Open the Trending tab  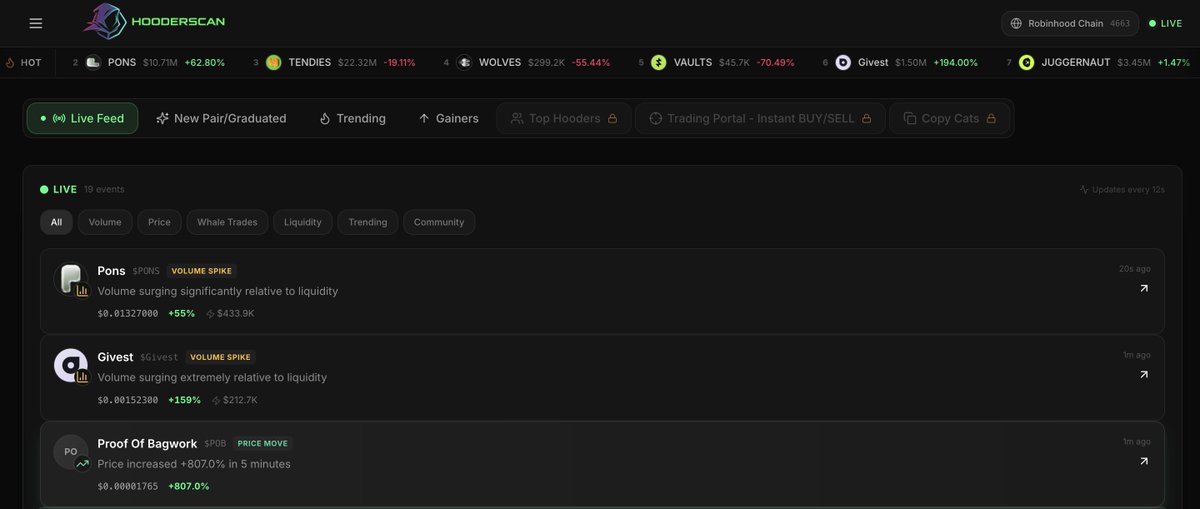(x=352, y=118)
